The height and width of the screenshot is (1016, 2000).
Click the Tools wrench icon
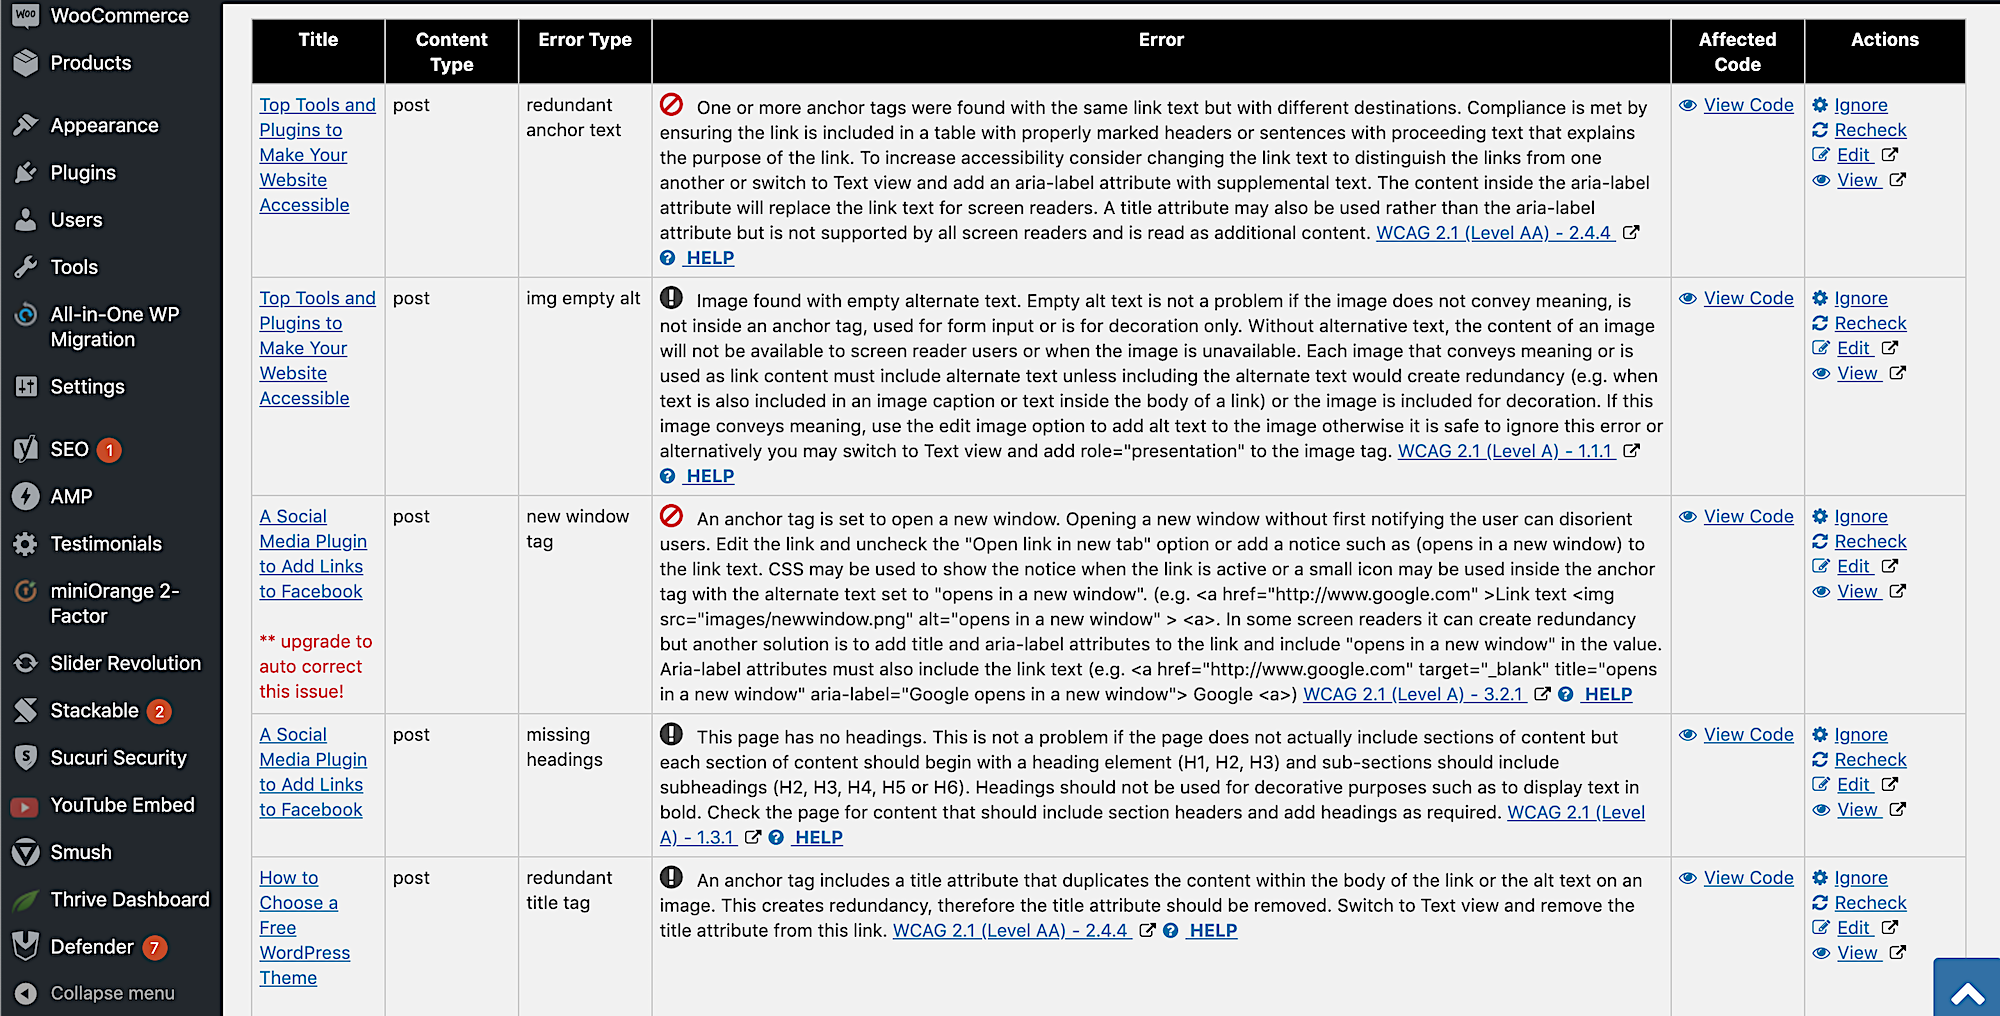[x=26, y=267]
